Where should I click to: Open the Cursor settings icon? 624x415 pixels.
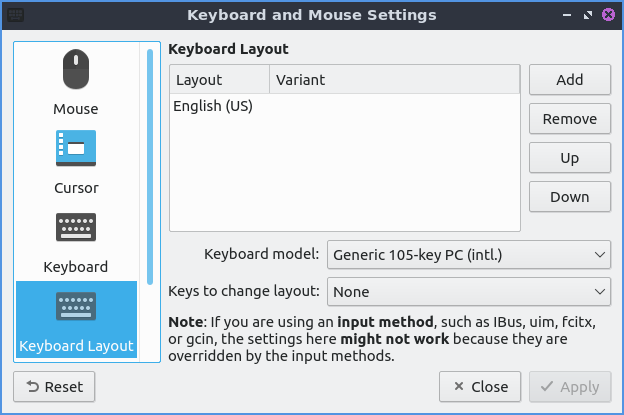click(76, 149)
